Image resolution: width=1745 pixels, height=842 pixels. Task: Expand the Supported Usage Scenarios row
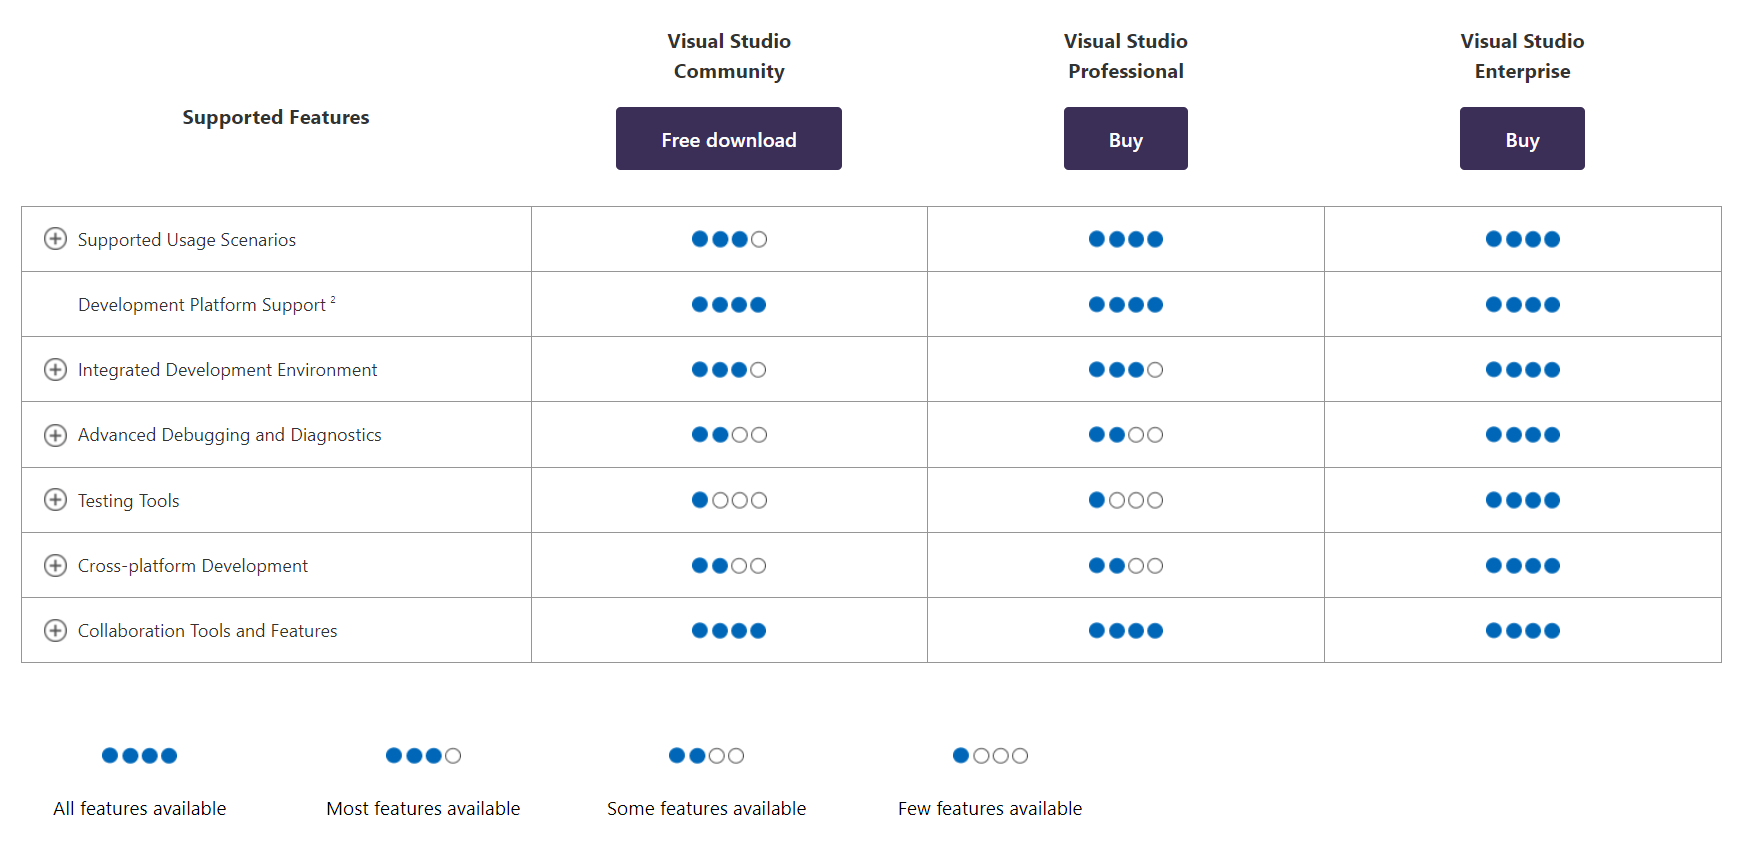click(x=56, y=239)
